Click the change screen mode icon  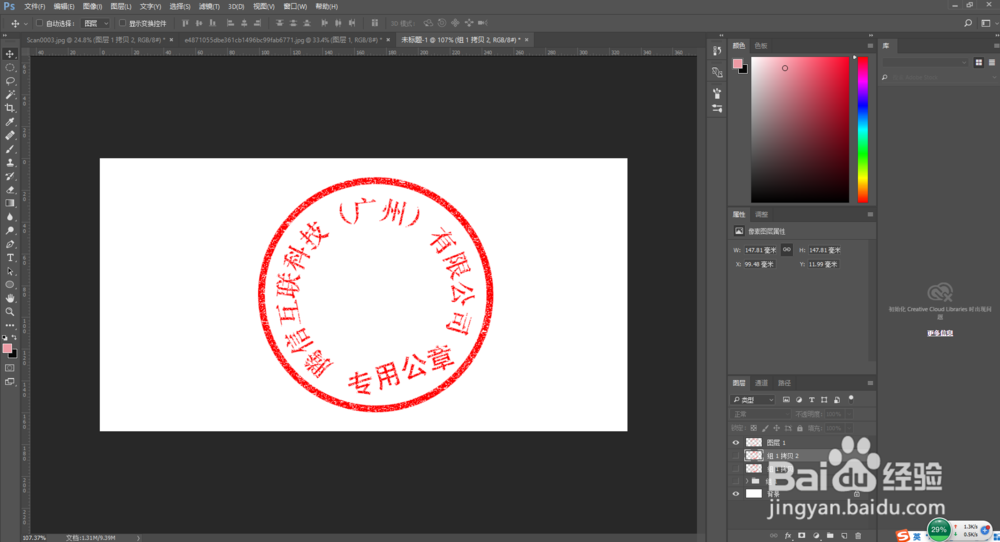click(10, 381)
